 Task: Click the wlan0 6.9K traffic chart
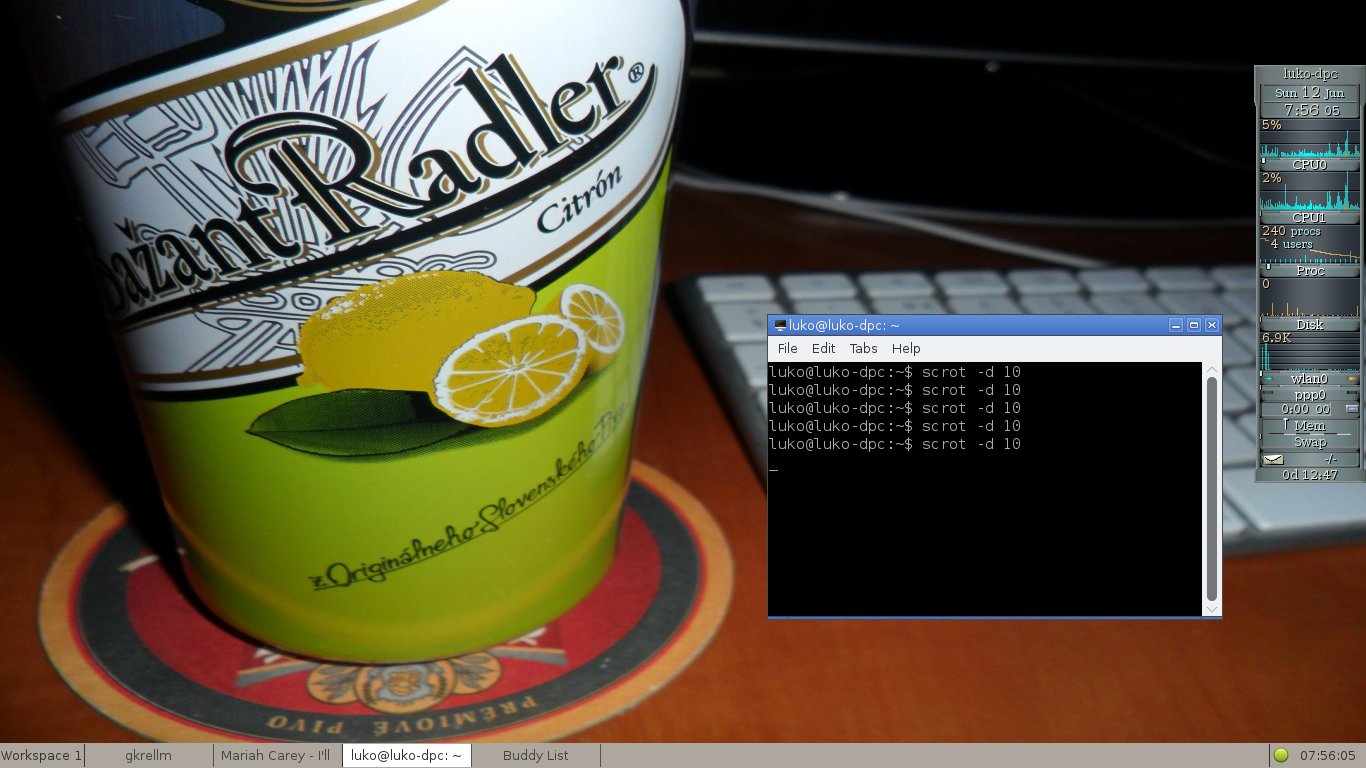tap(1310, 351)
